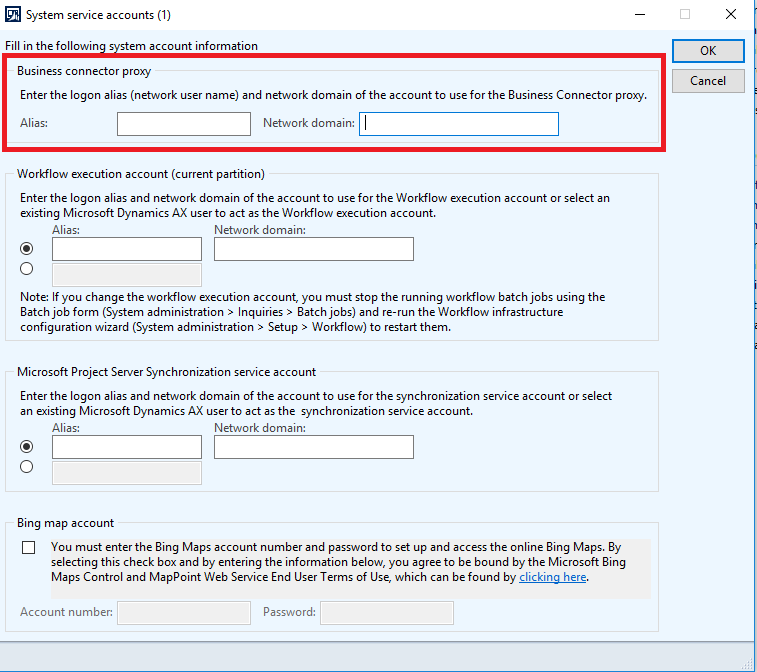Viewport: 757px width, 672px height.
Task: Select the Workflow execution Alias radio button
Action: tap(27, 249)
